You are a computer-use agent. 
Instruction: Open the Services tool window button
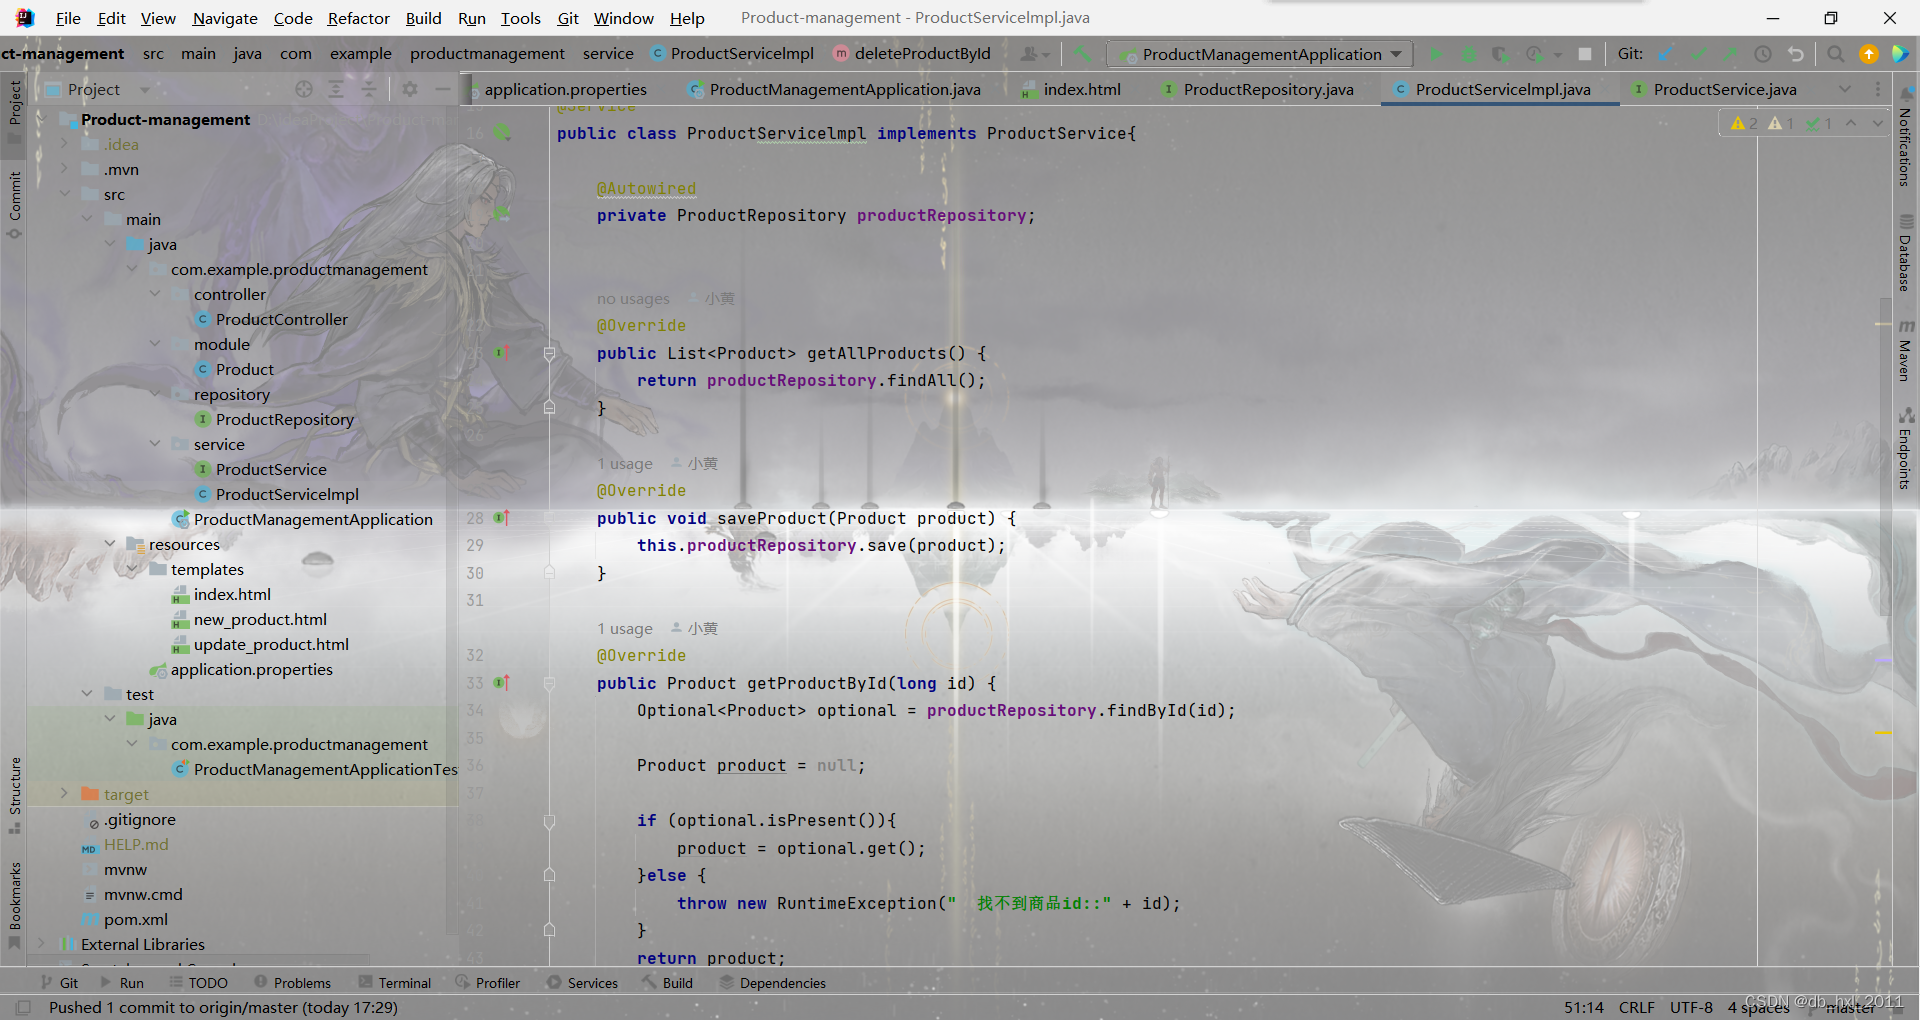click(x=582, y=983)
